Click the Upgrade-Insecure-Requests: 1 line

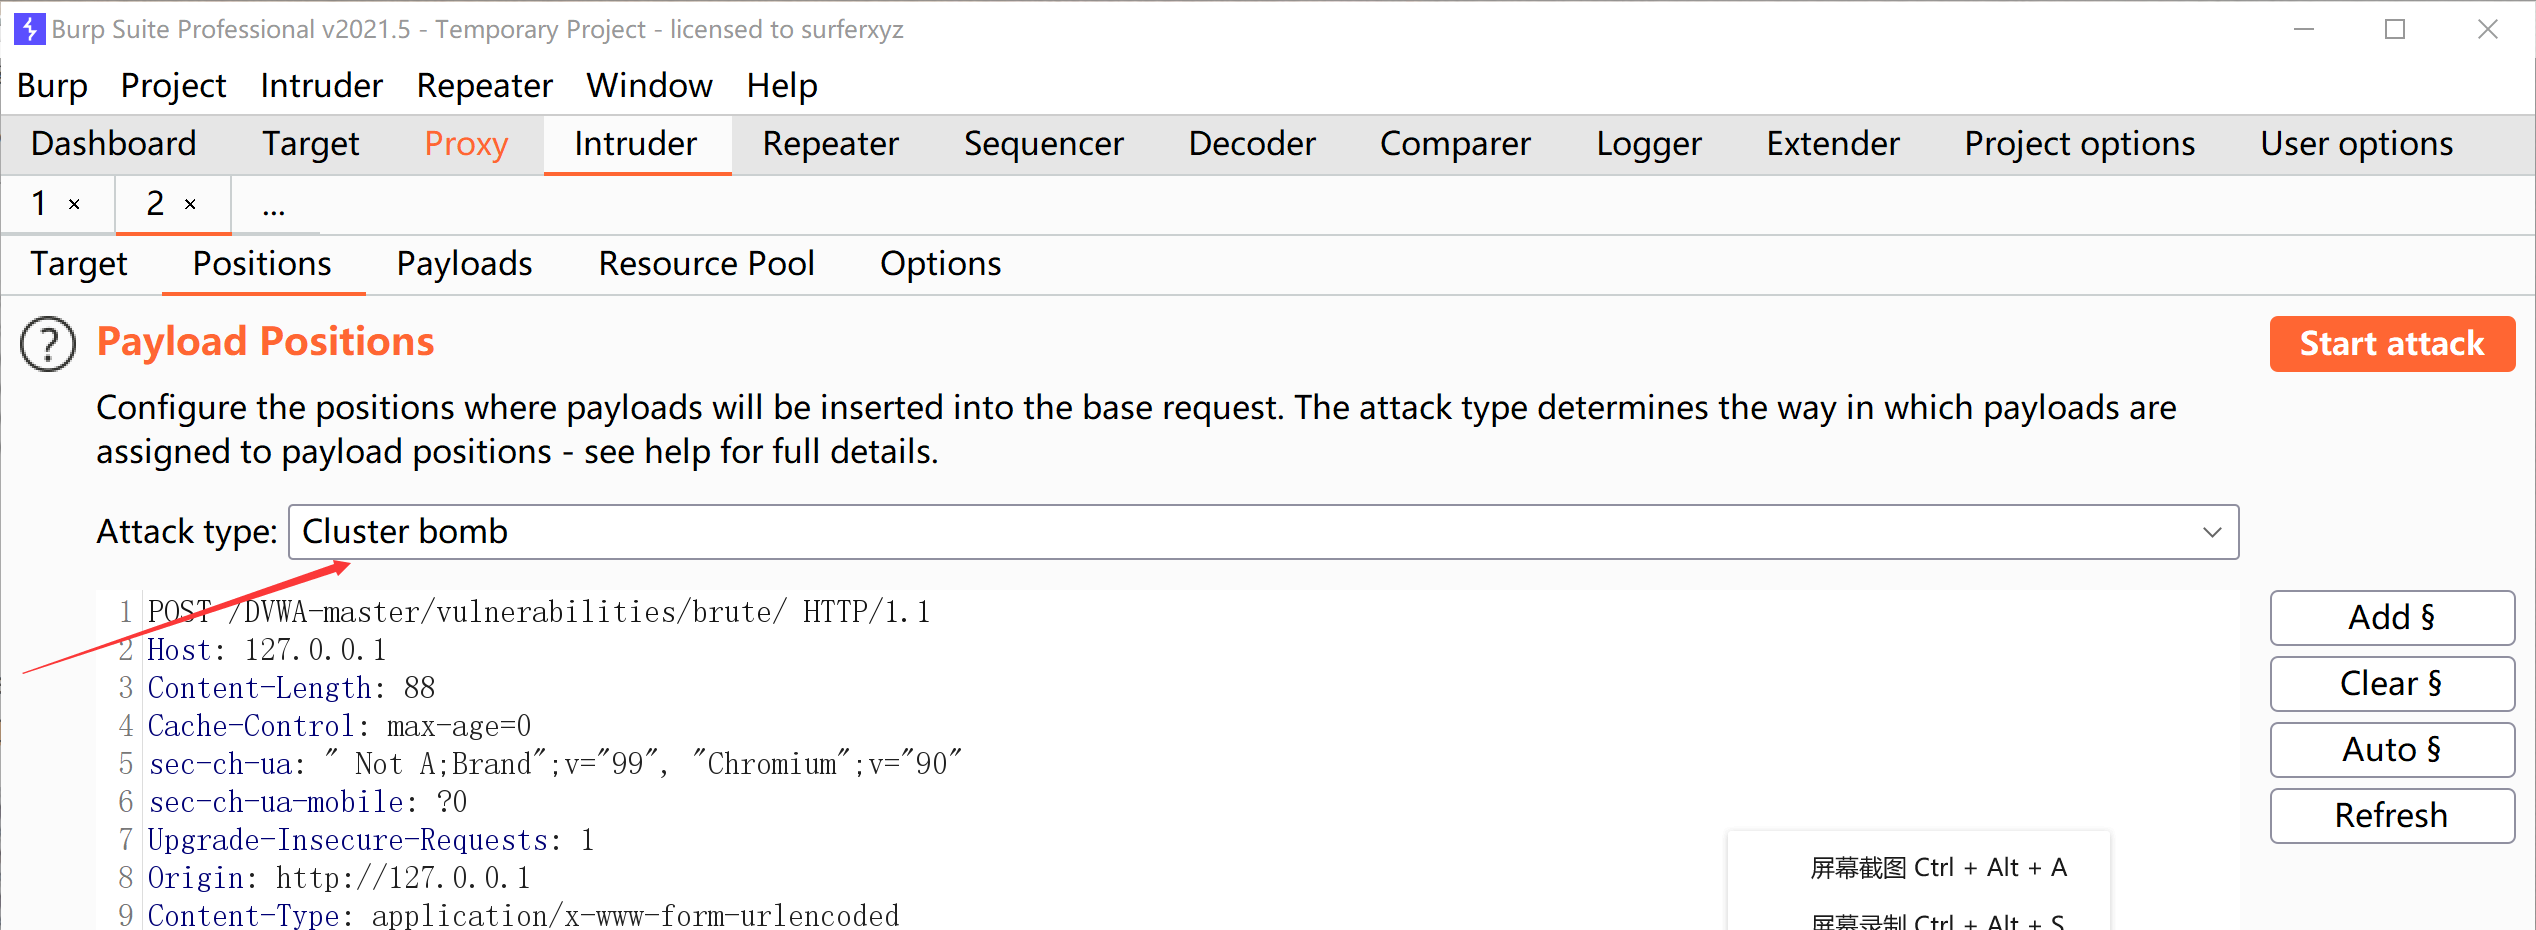tap(371, 840)
